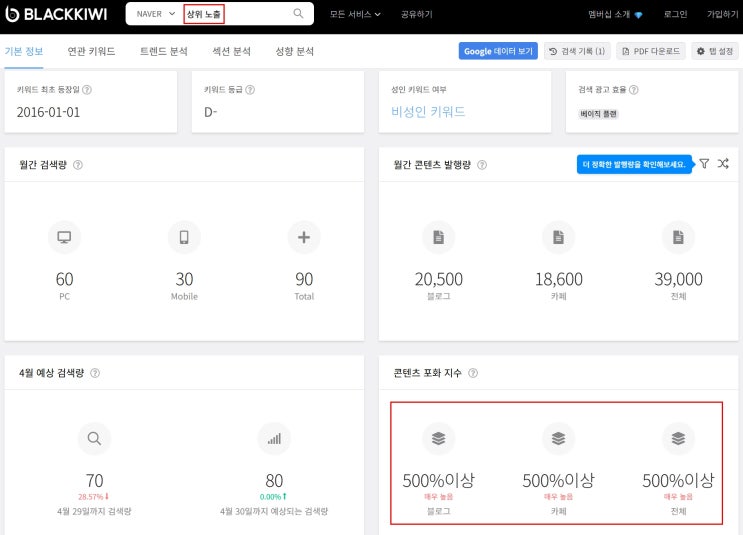Select the 기본 정보 tab
This screenshot has height=535, width=743.
pos(24,51)
